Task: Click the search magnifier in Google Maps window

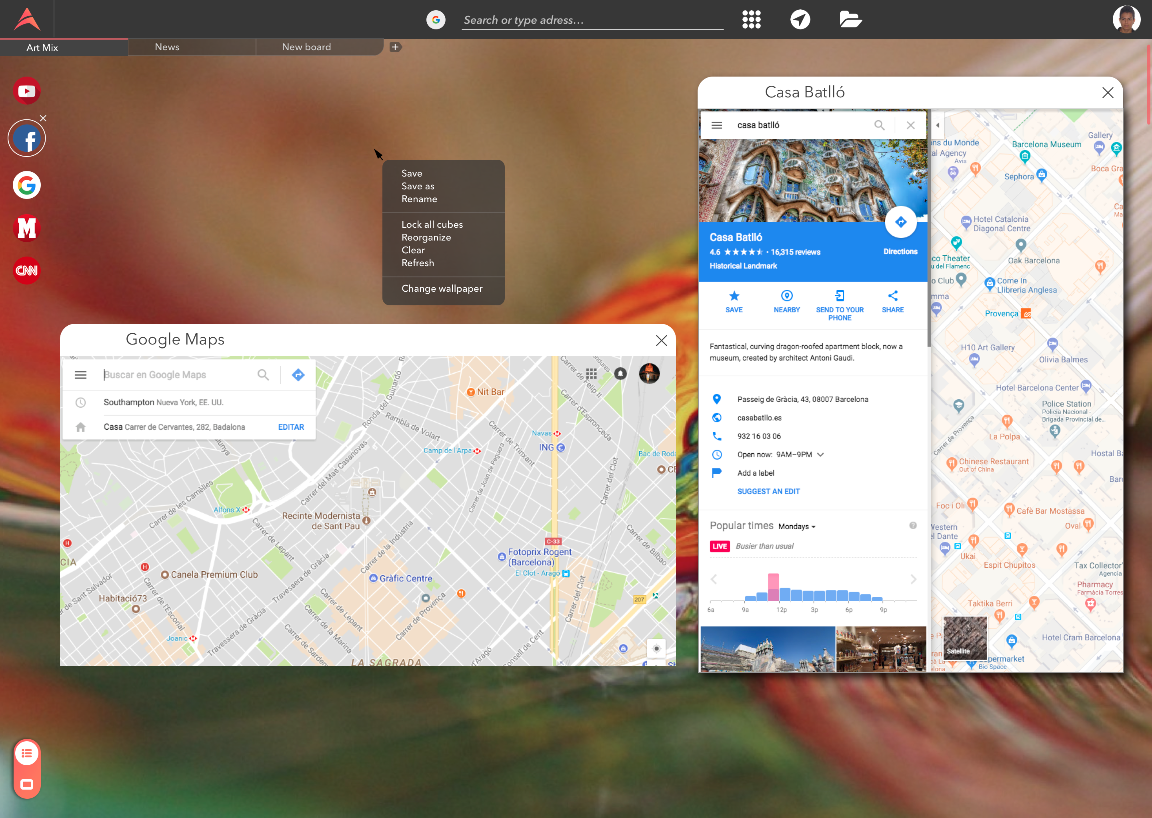Action: pos(263,375)
